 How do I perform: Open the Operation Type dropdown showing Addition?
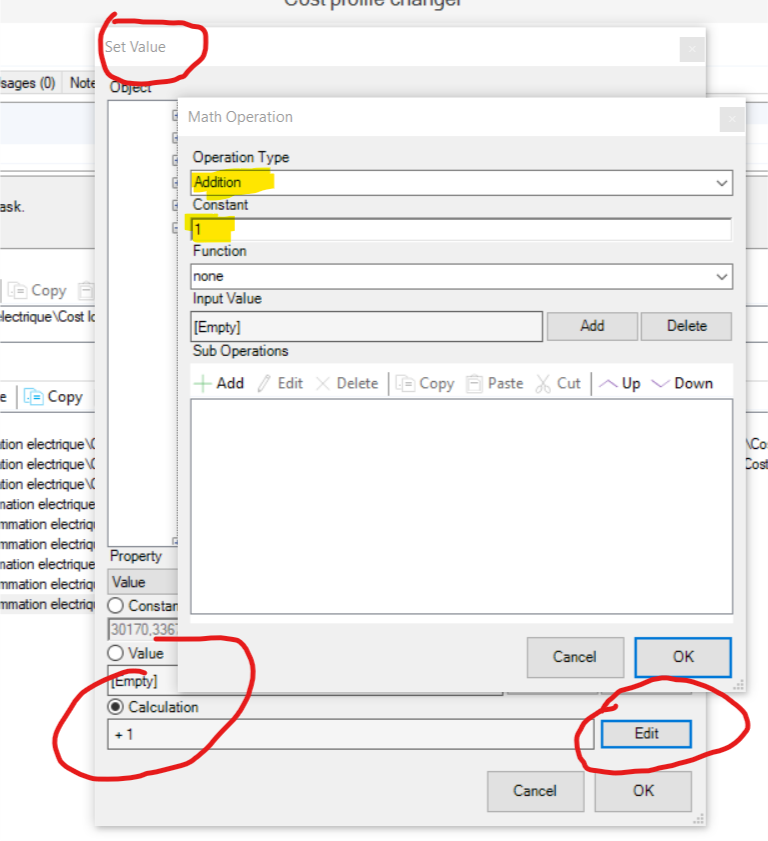click(x=461, y=183)
